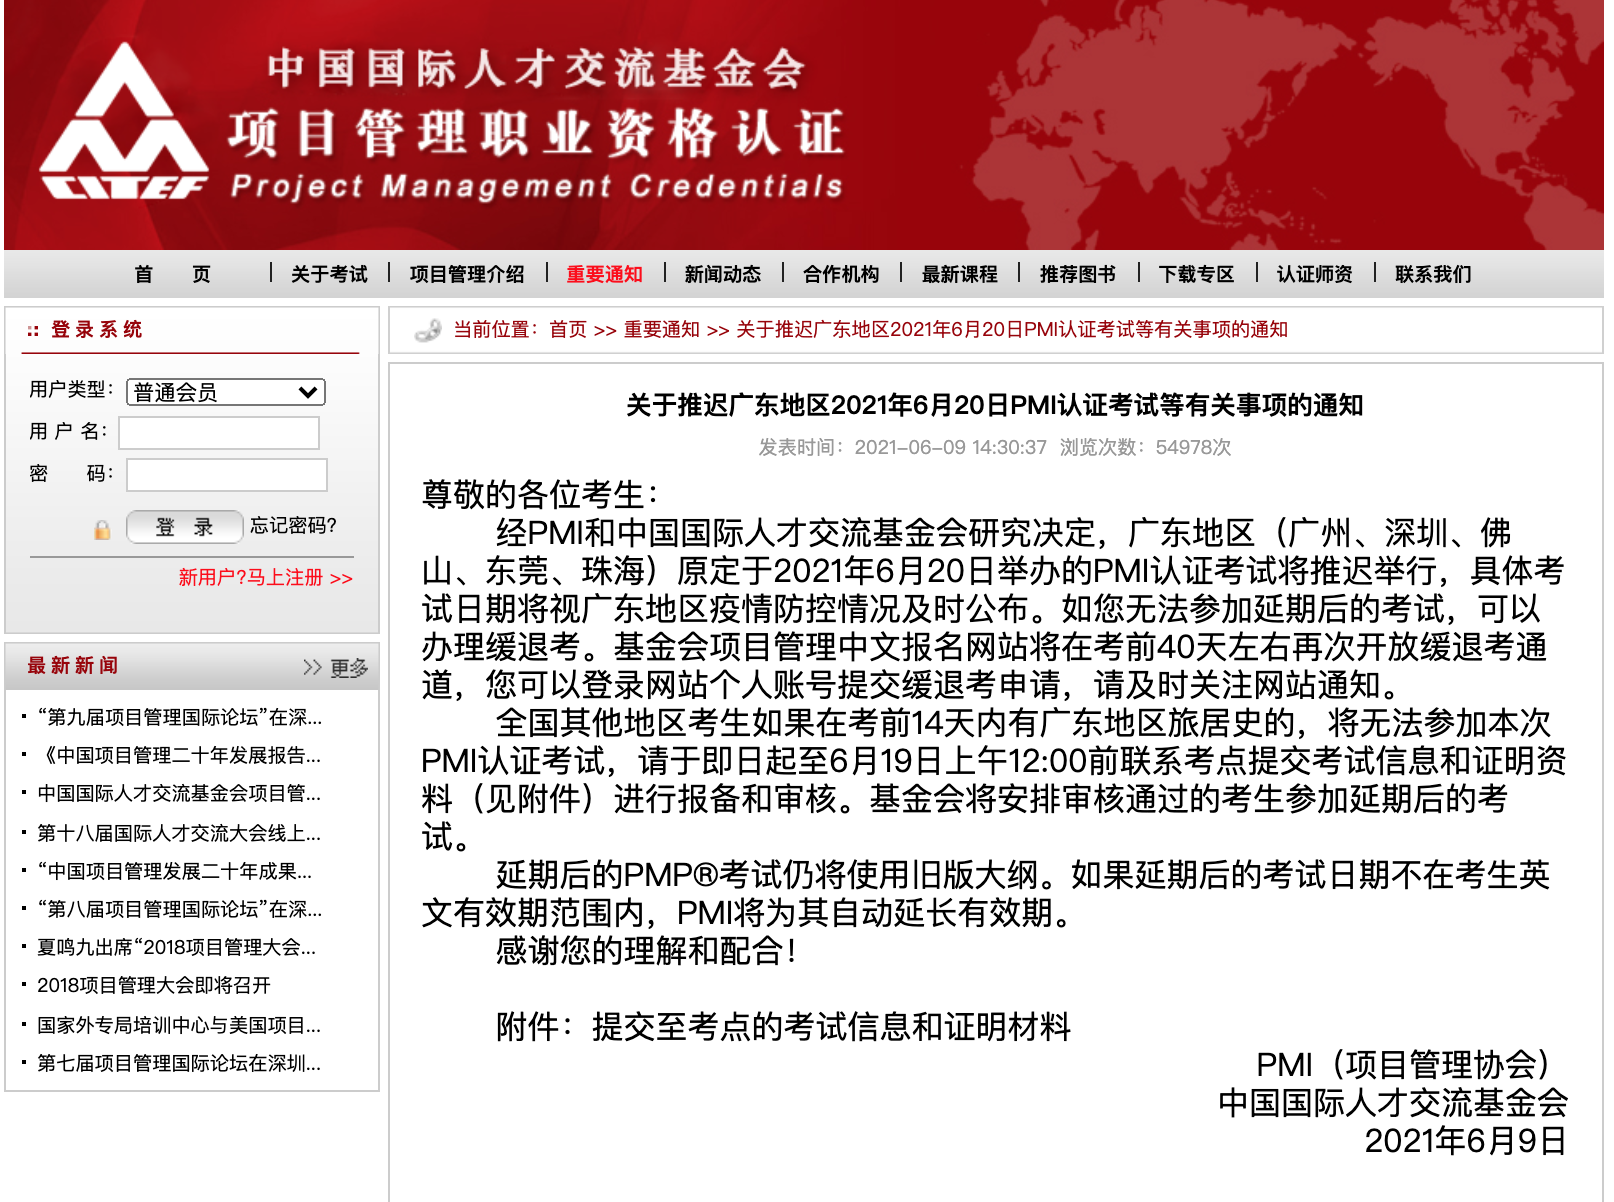Open news 《中国项目管理二十年发展报告...
Screen dimensions: 1614x1202
[x=180, y=755]
